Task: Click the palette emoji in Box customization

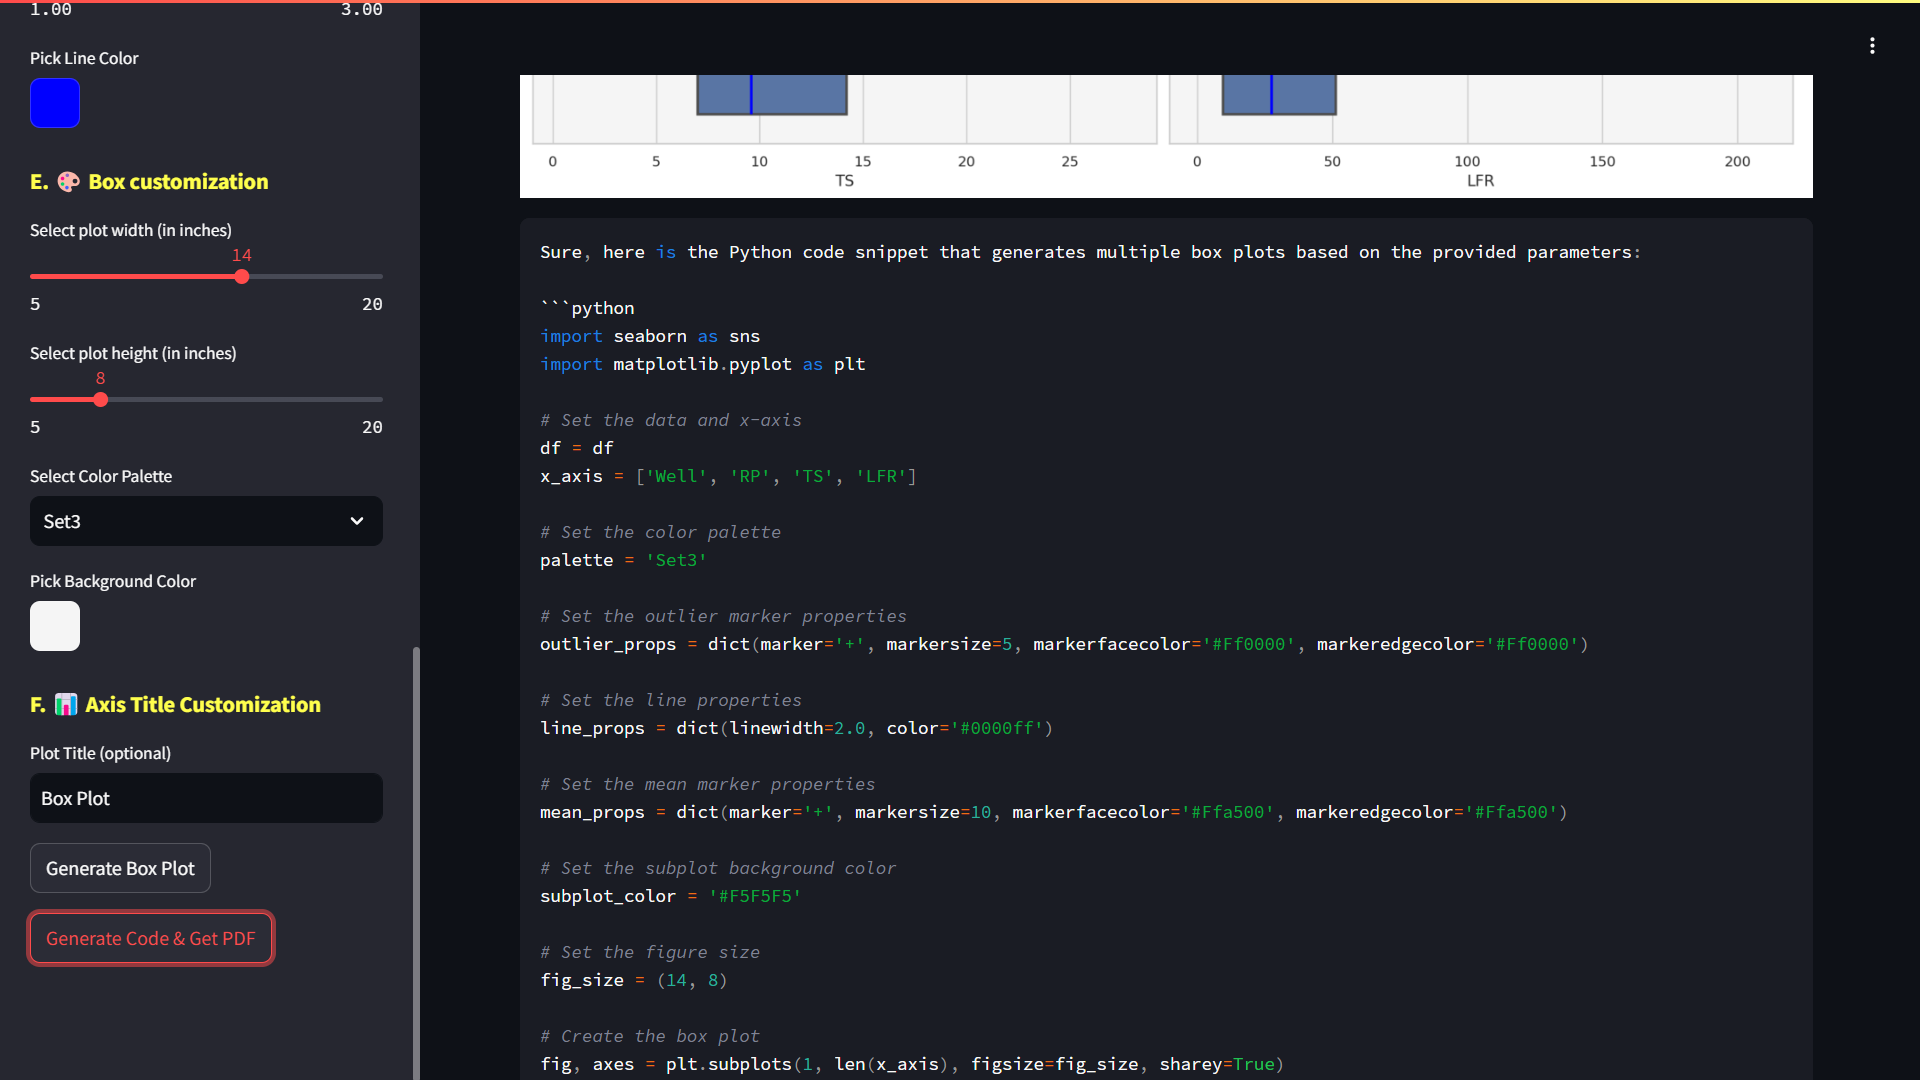Action: pos(68,182)
